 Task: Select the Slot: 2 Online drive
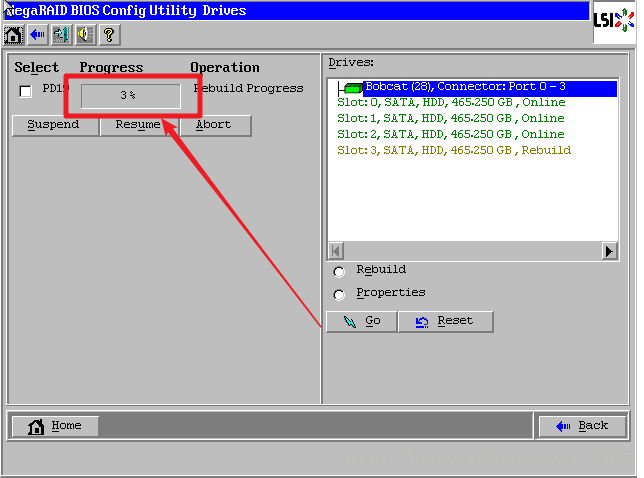pyautogui.click(x=451, y=135)
